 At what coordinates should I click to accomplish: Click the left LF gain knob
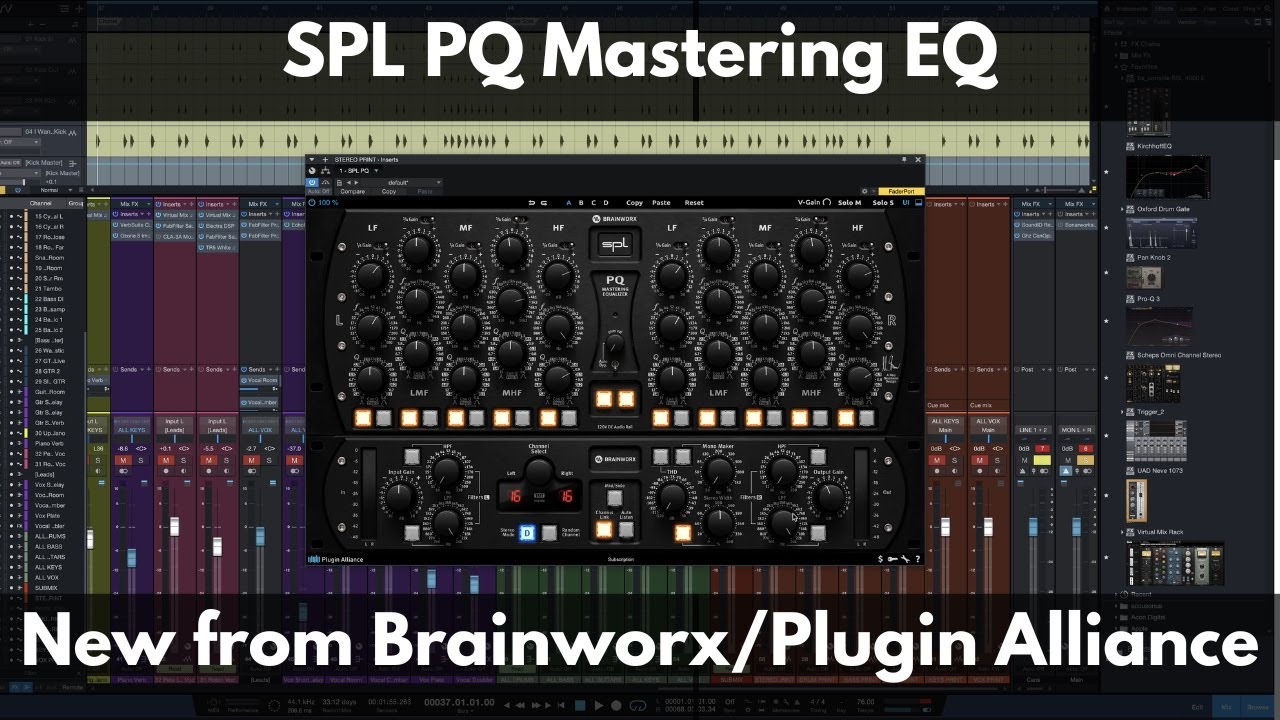[372, 276]
